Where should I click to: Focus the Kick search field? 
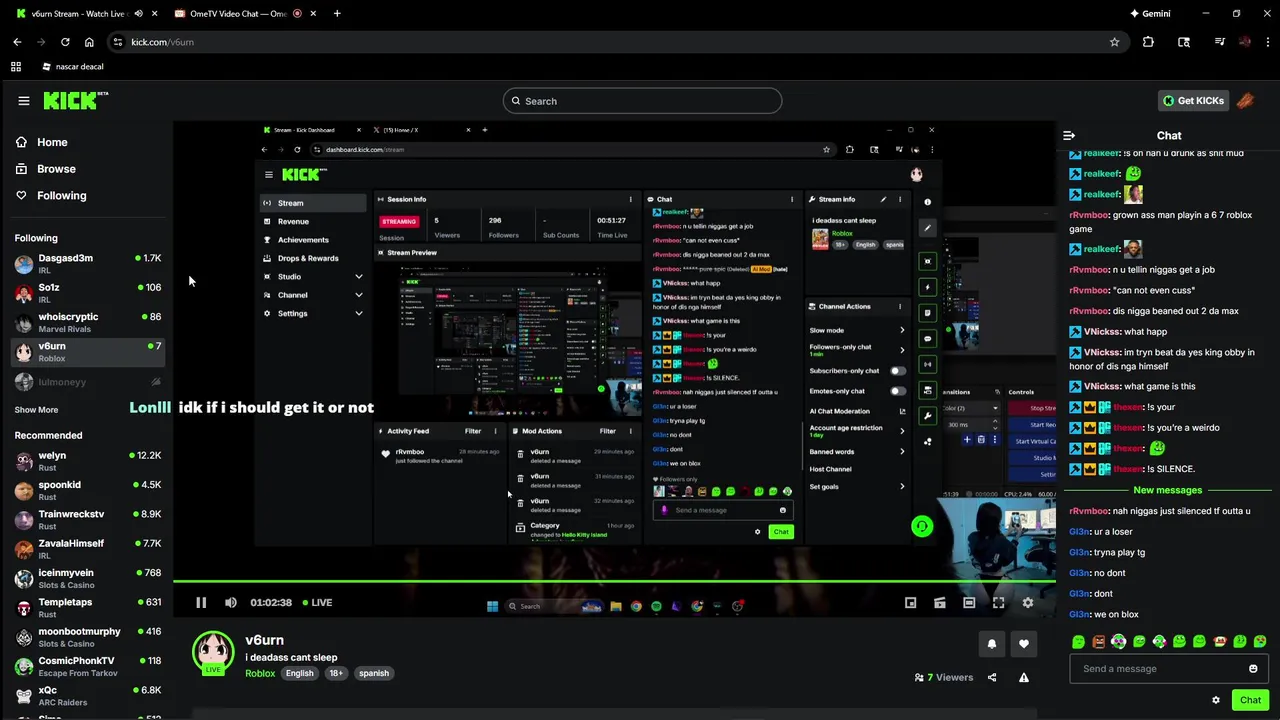[x=642, y=101]
